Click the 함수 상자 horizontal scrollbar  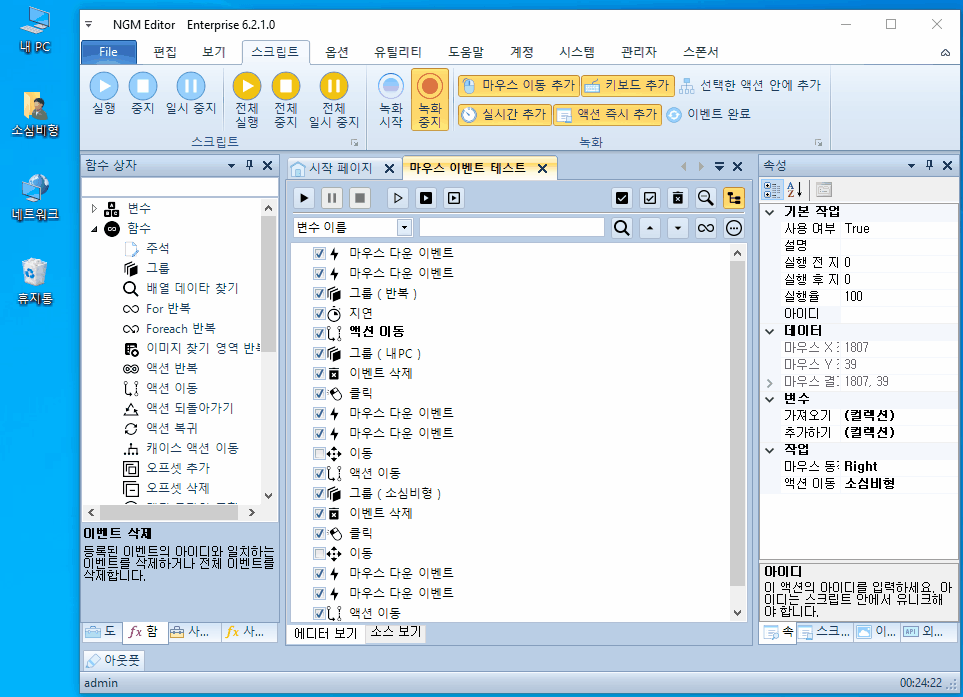pos(171,512)
